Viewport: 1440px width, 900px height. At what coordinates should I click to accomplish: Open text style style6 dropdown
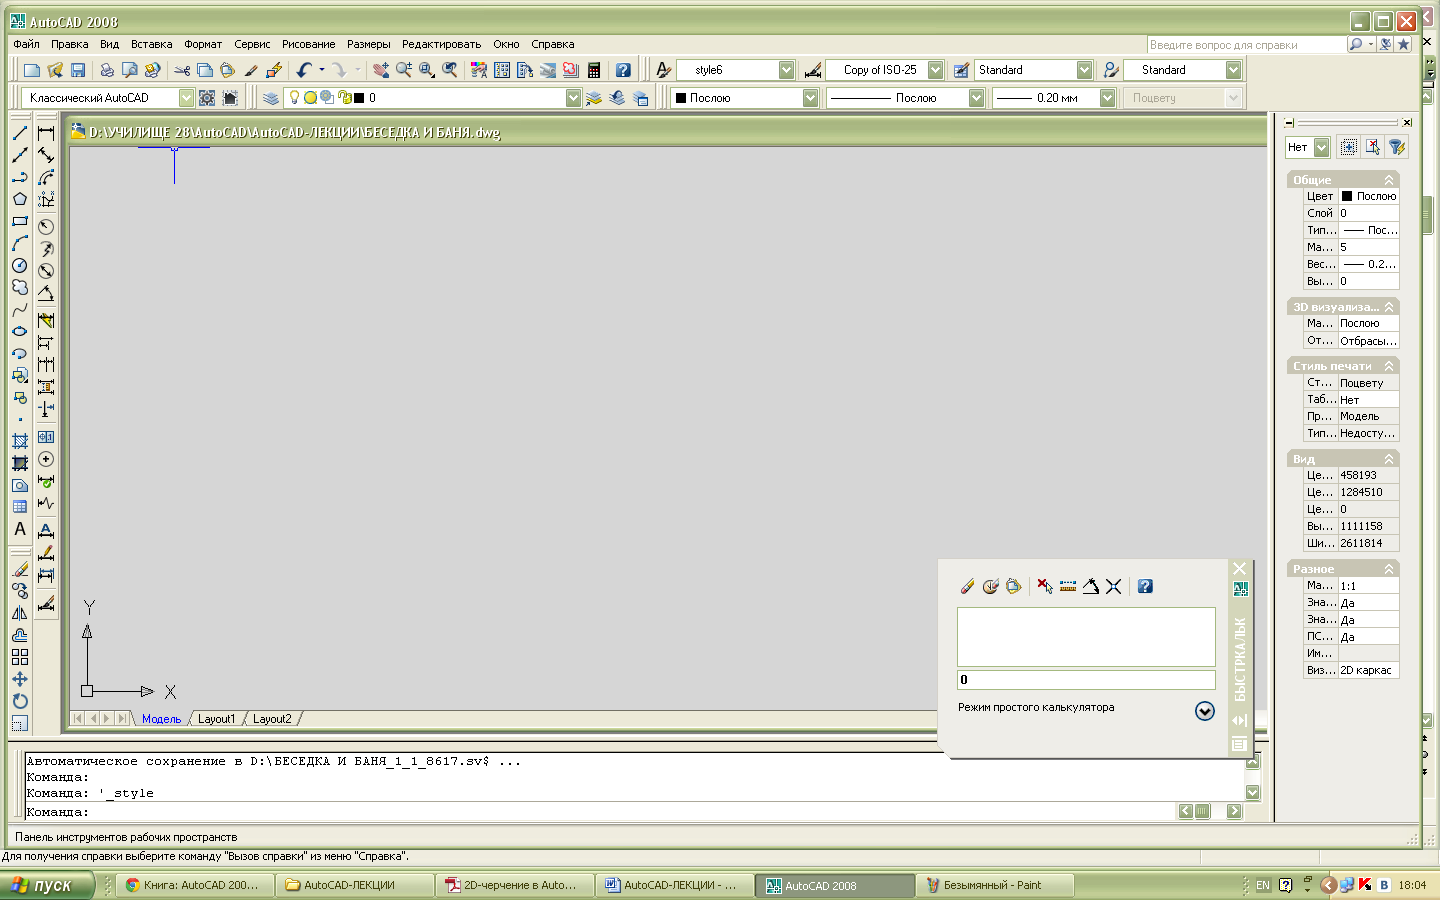[x=786, y=70]
